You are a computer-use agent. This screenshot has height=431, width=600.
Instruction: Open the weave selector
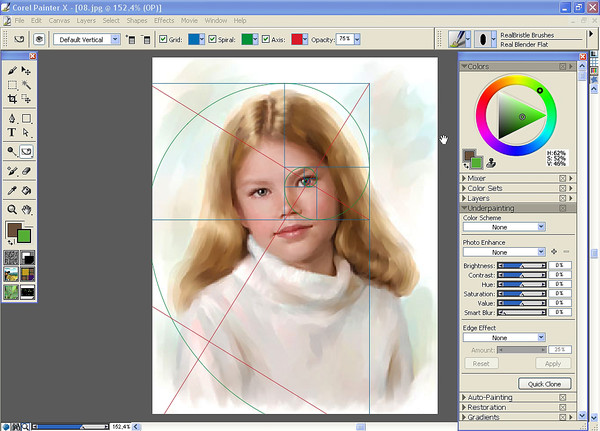tap(28, 275)
